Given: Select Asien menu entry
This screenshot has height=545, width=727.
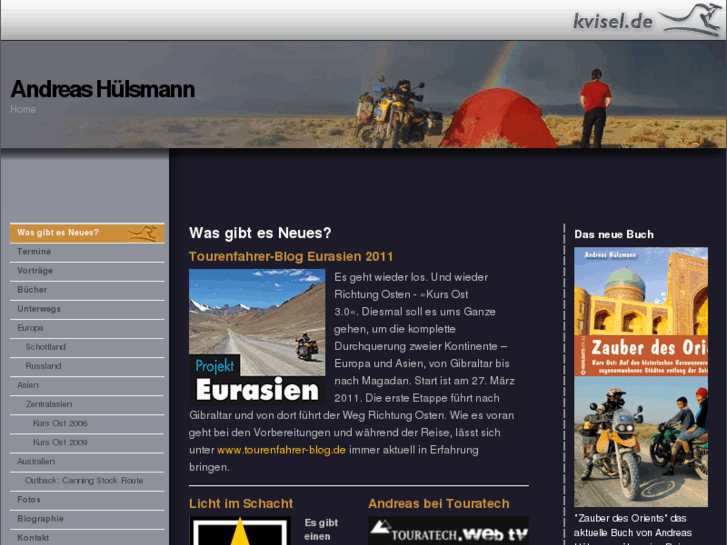Looking at the screenshot, I should point(87,385).
